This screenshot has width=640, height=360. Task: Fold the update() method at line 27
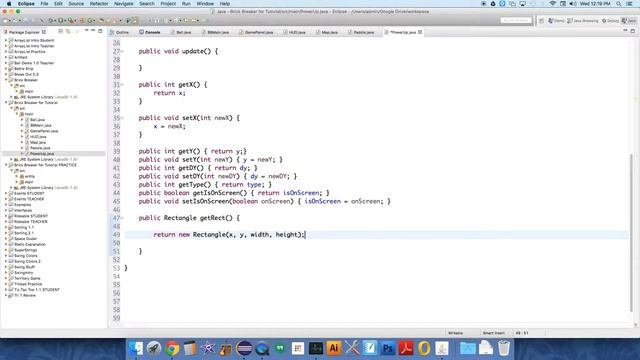point(122,51)
